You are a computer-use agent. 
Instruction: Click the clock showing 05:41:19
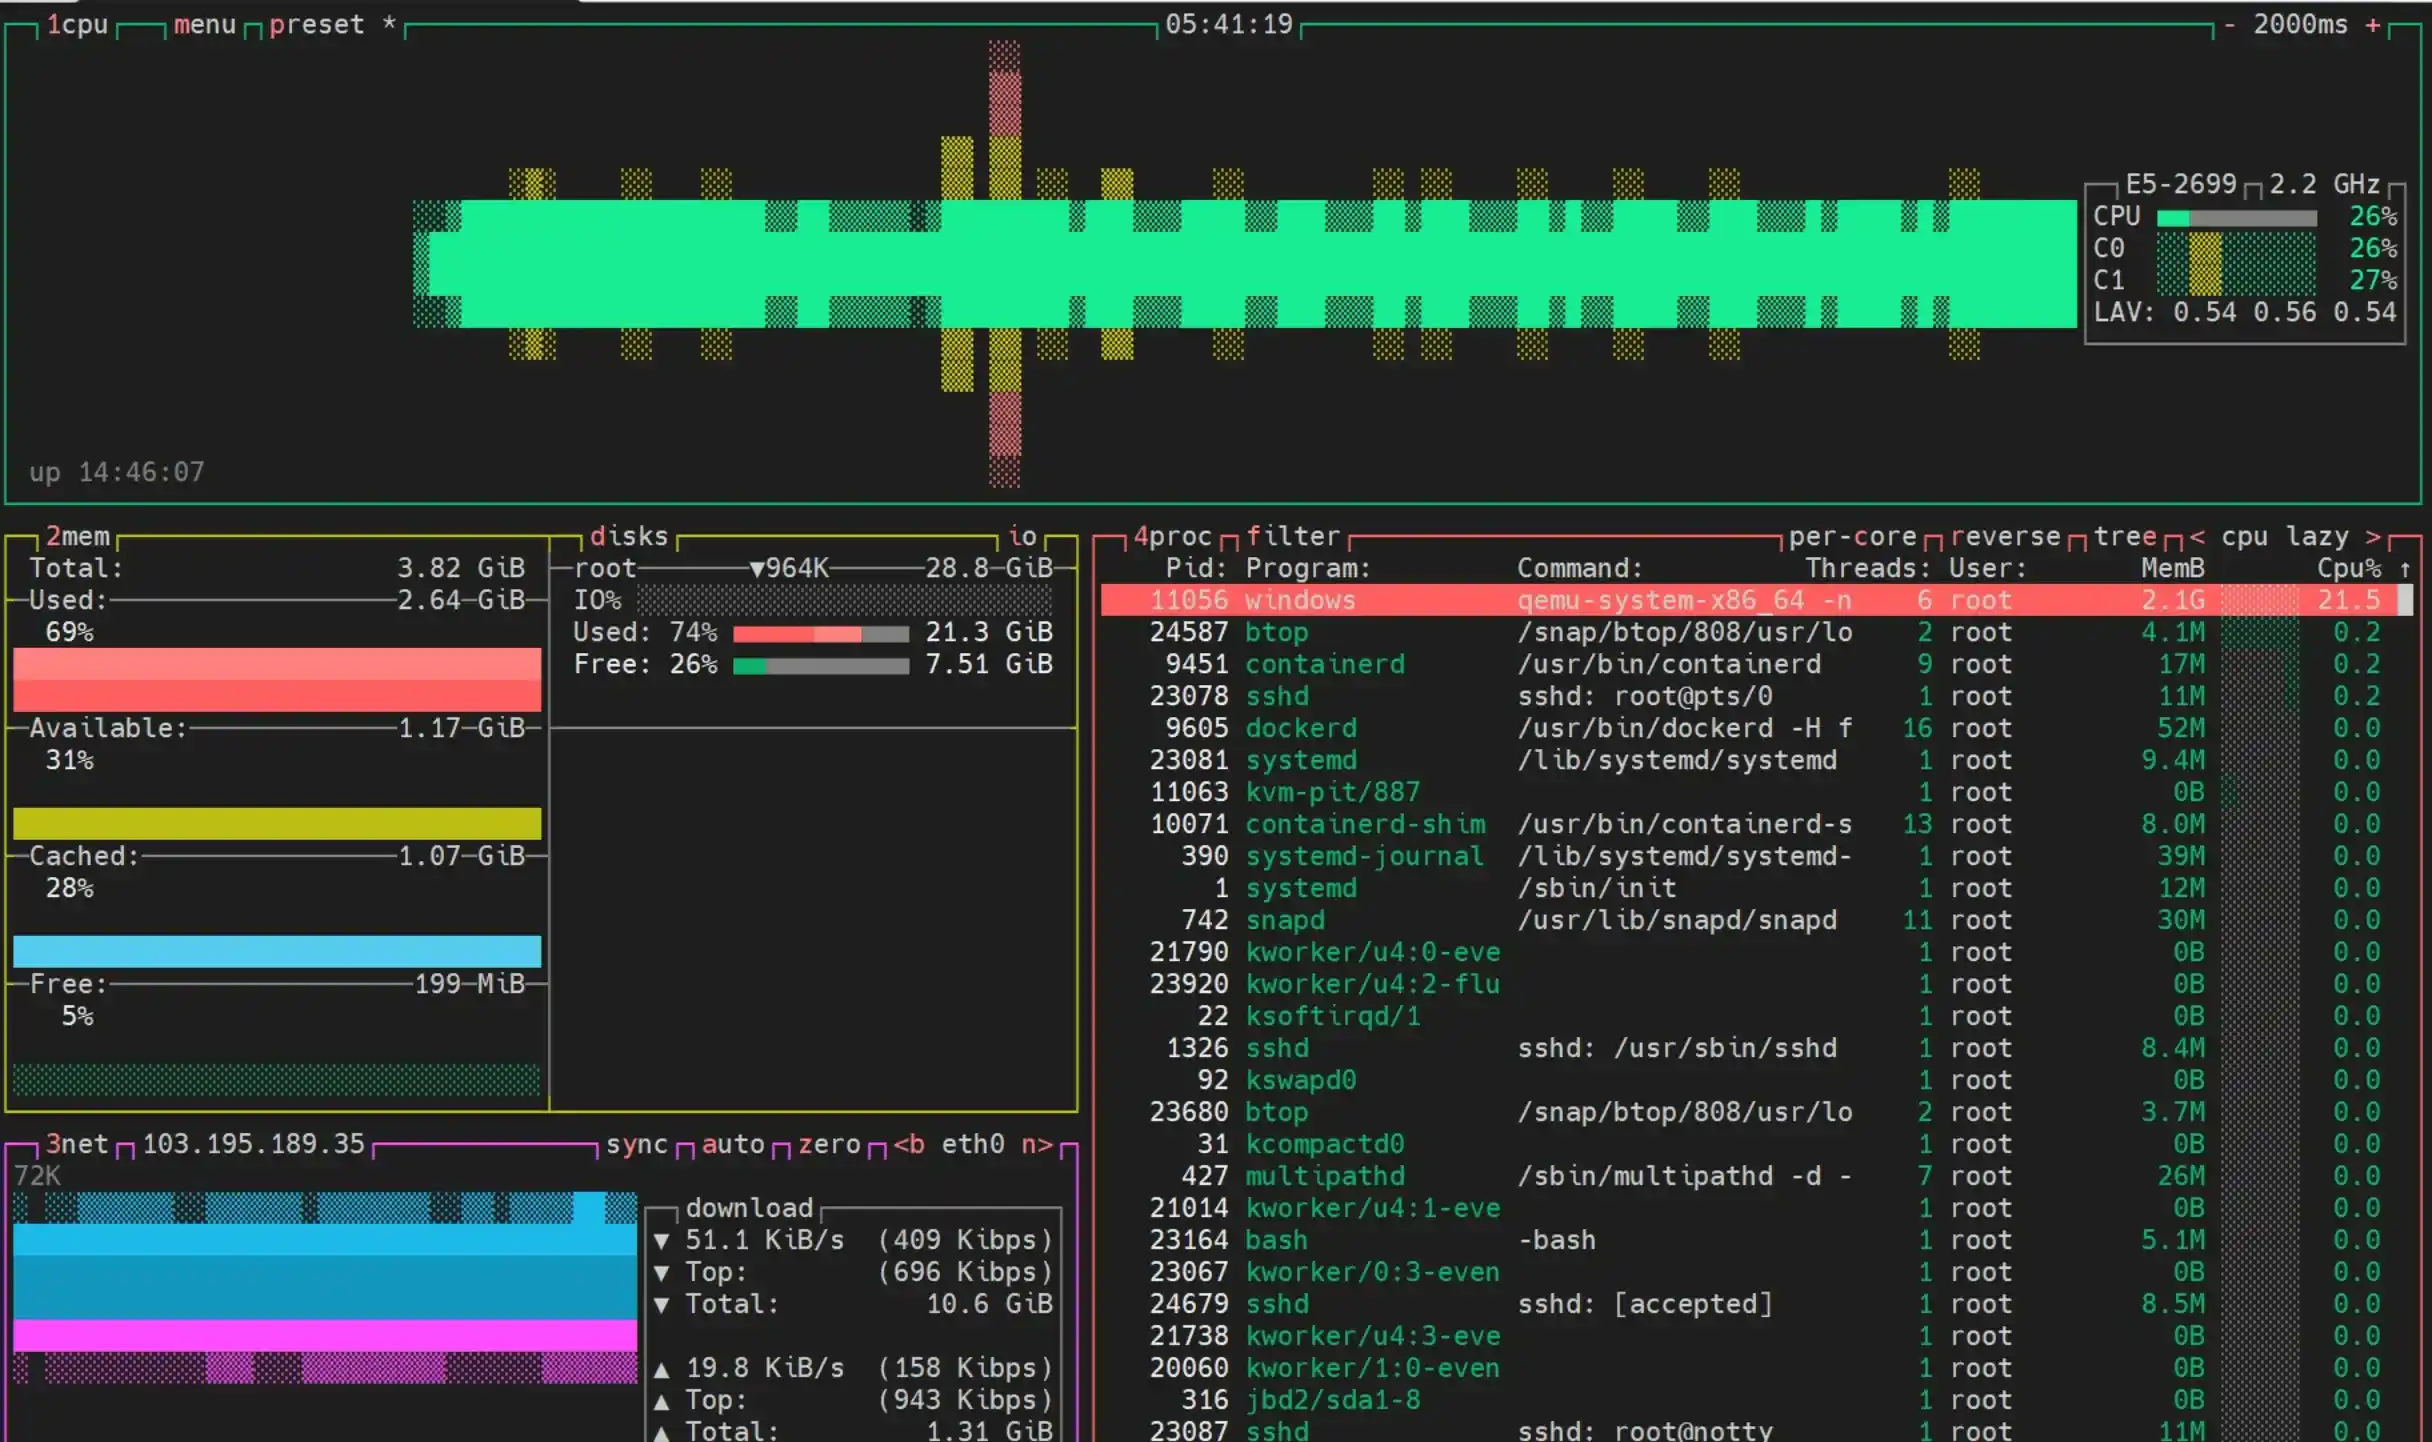pyautogui.click(x=1229, y=24)
